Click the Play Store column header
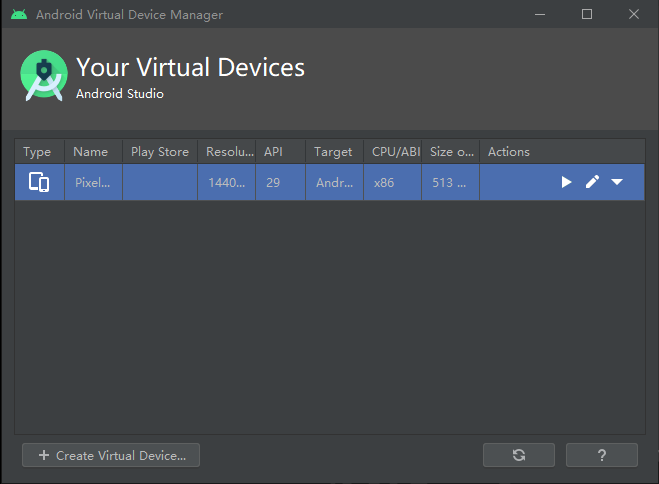The width and height of the screenshot is (659, 484). click(x=160, y=151)
